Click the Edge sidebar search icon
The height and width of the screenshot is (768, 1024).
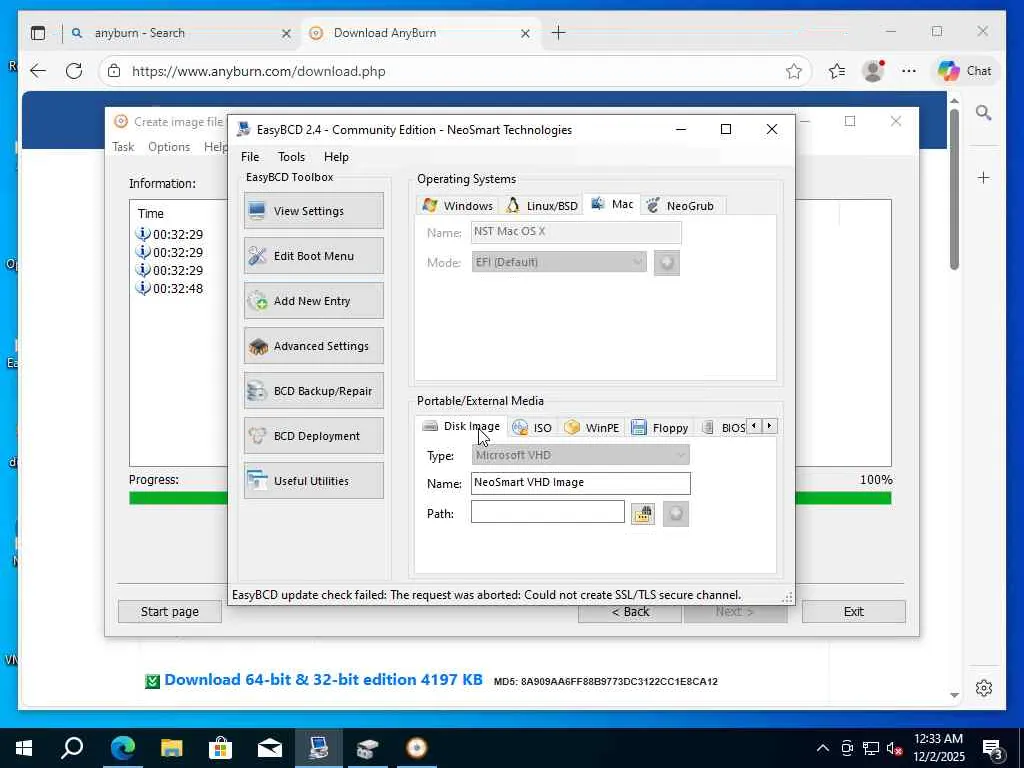[984, 113]
